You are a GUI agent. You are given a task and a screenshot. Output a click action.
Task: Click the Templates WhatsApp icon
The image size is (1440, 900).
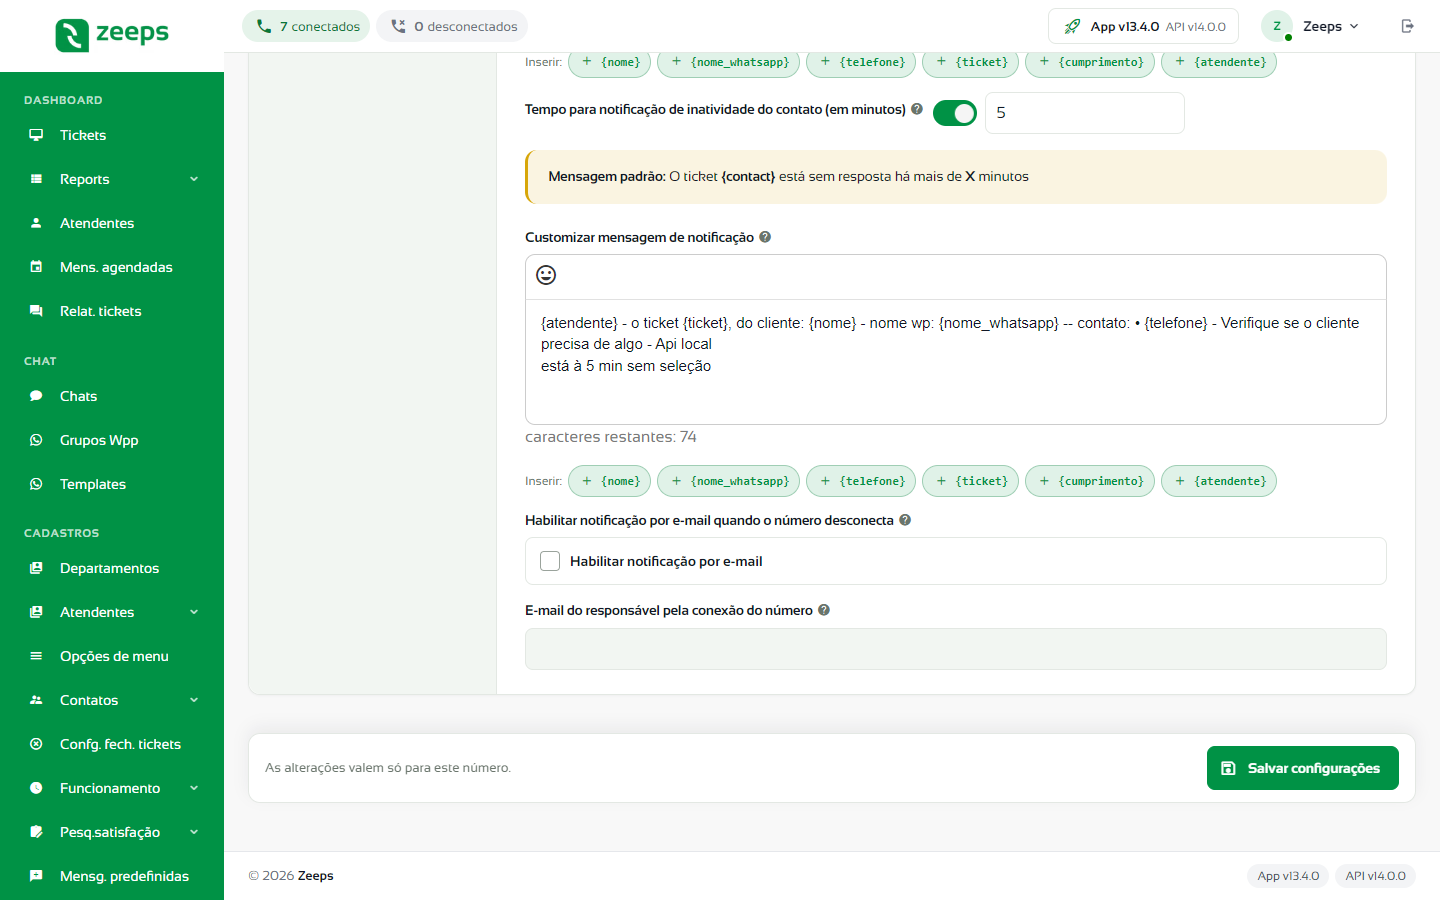click(x=36, y=484)
